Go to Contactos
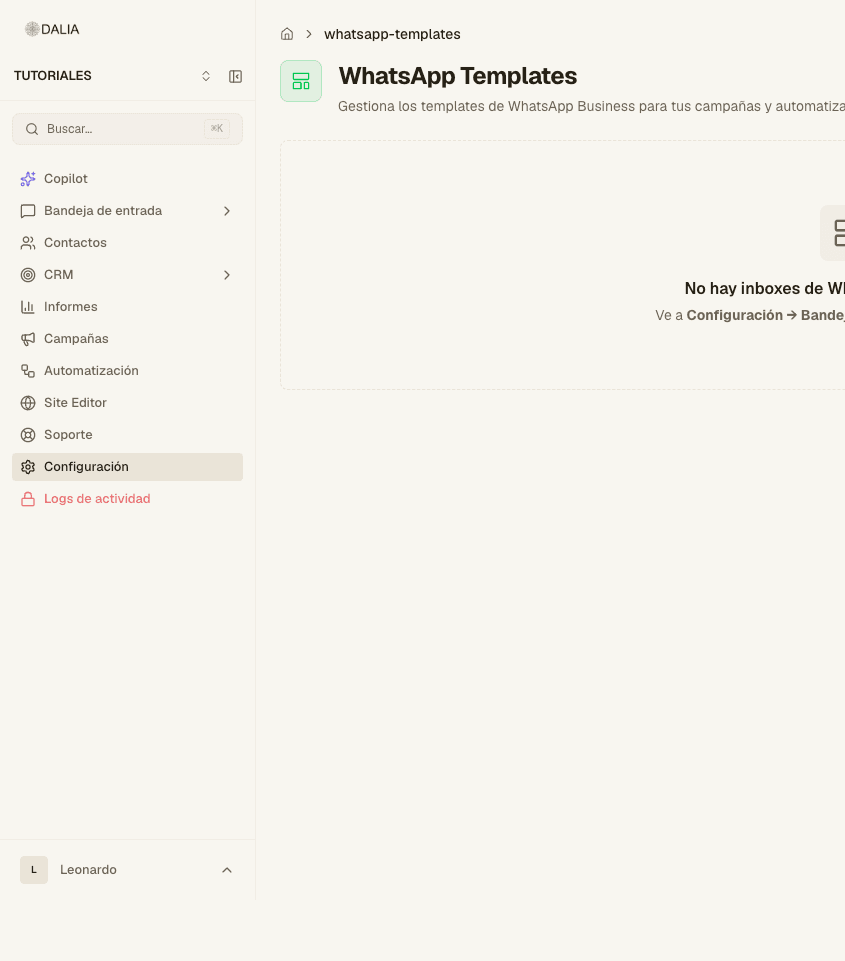Screen dimensions: 845x961 (x=127, y=243)
